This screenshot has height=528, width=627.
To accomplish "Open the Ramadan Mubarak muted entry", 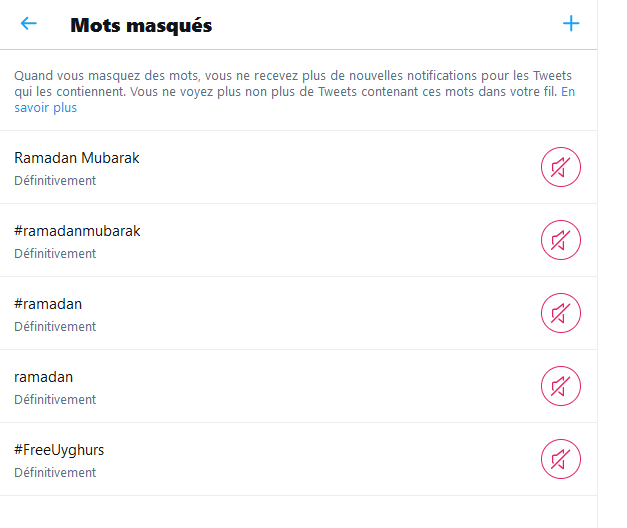I will (298, 167).
